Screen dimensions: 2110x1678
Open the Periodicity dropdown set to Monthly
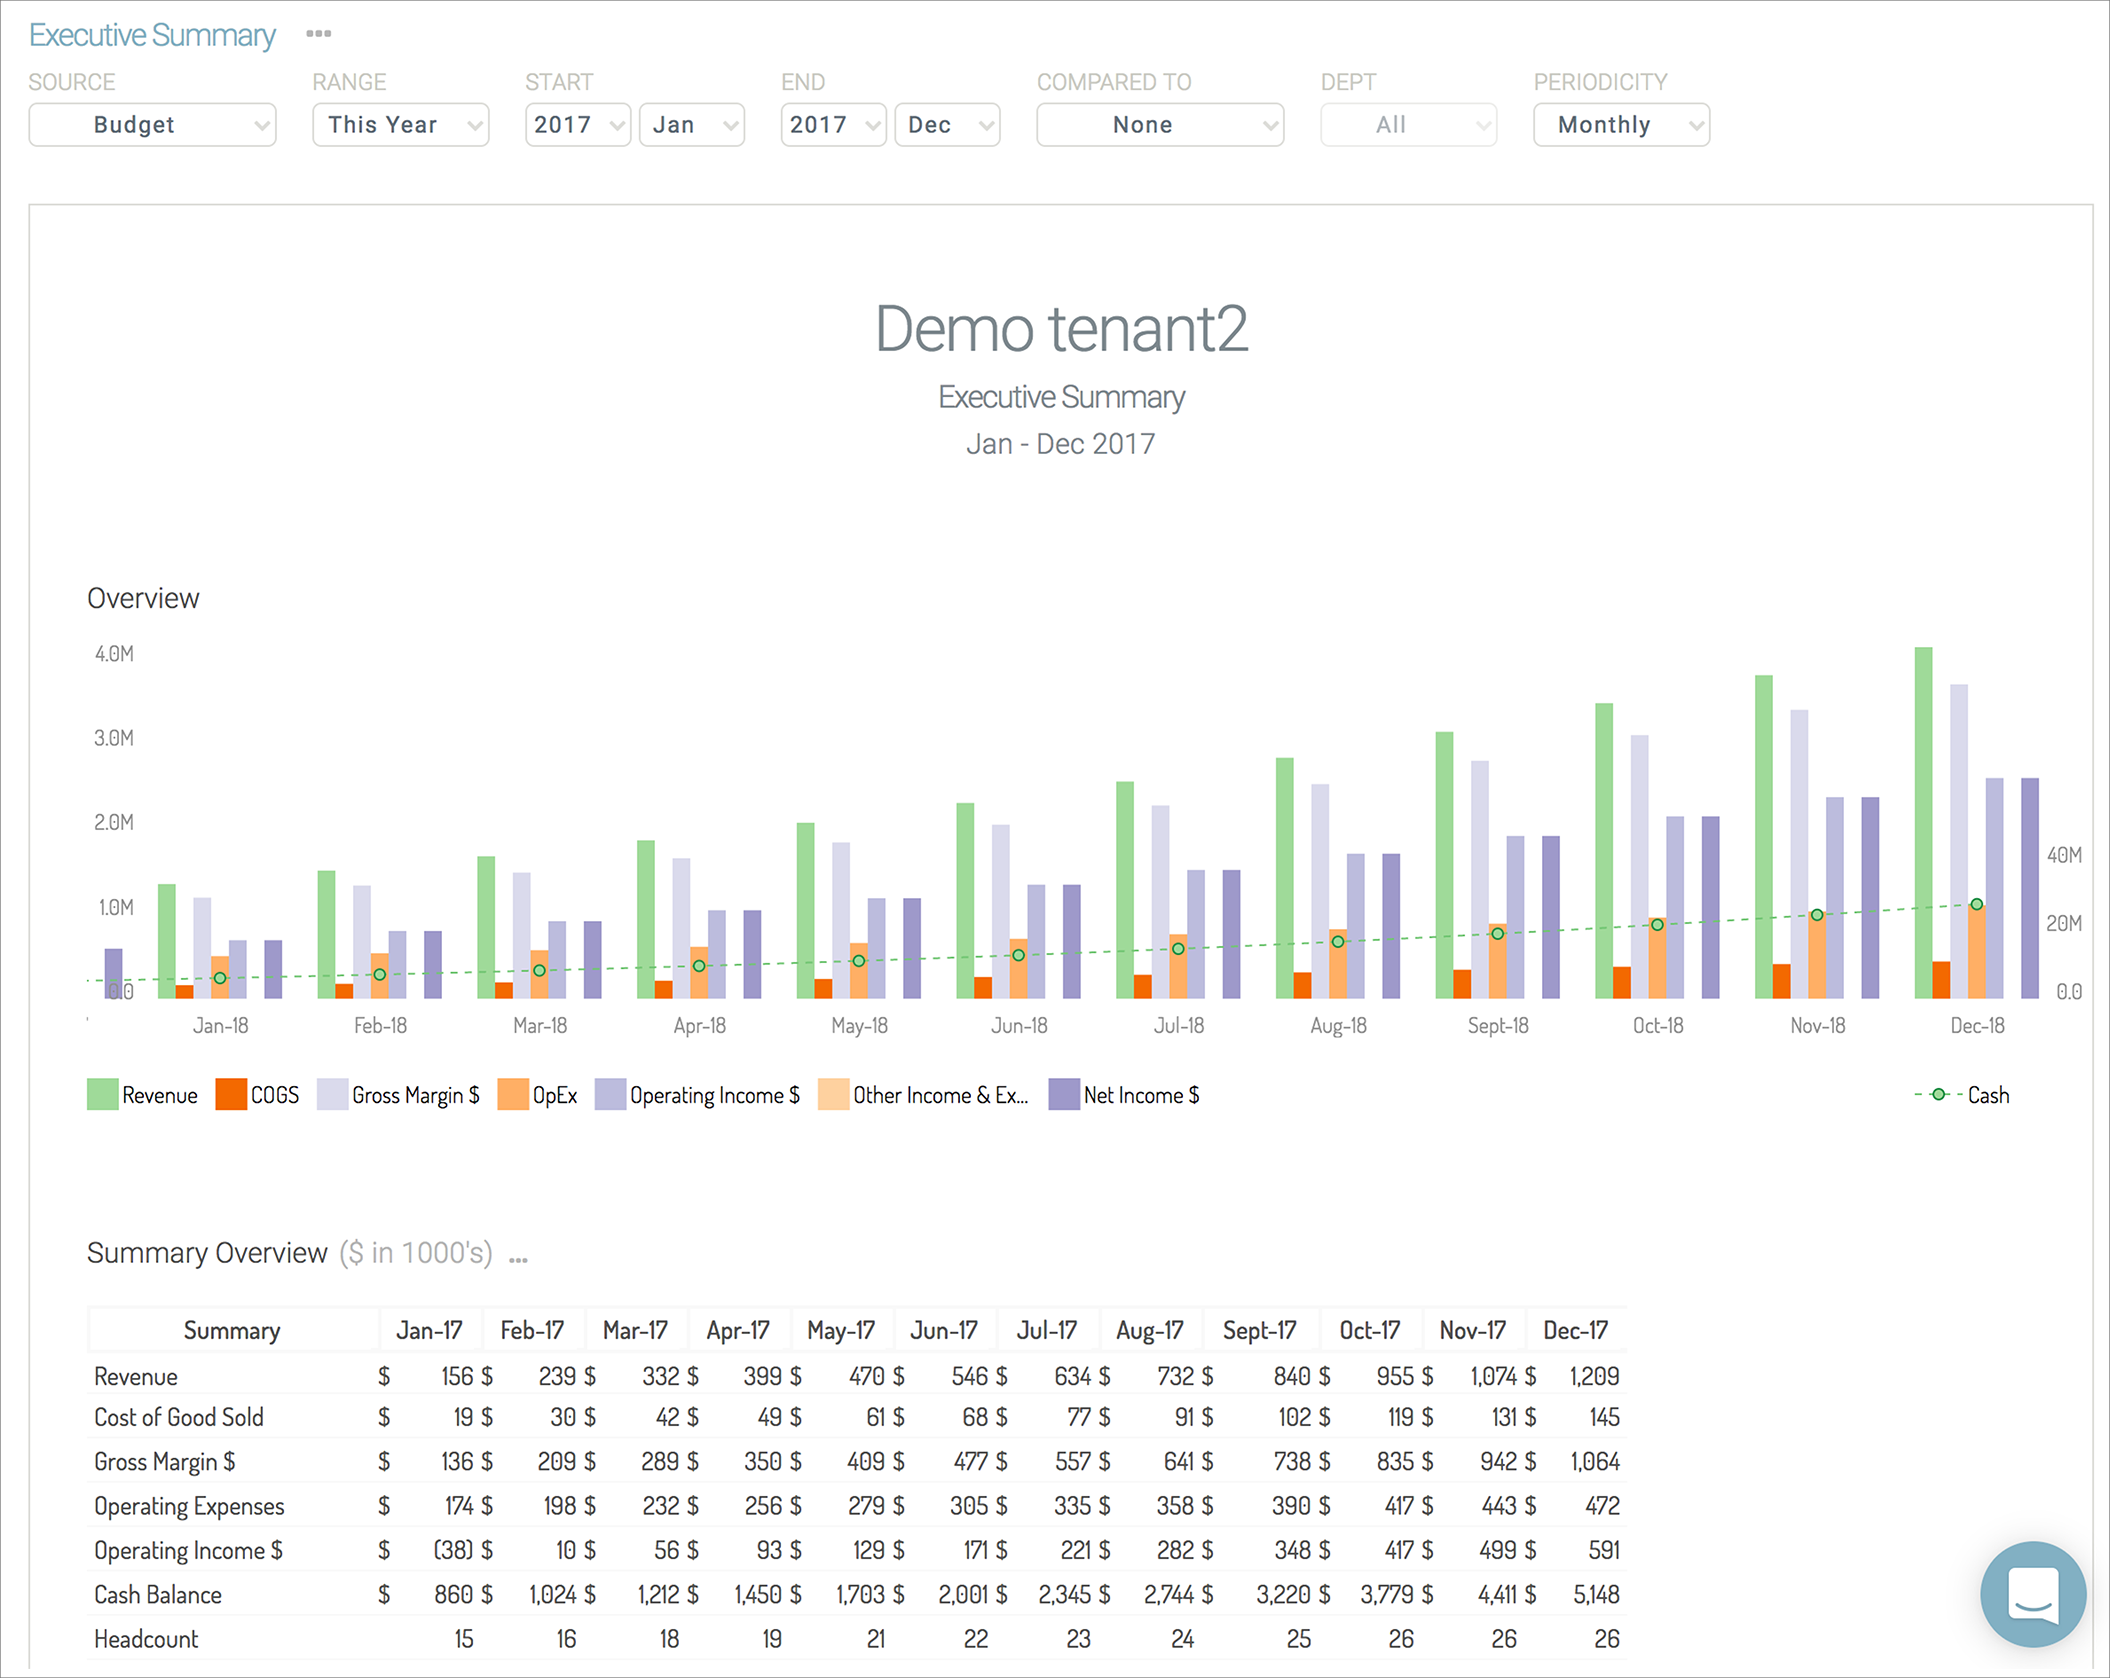1621,125
